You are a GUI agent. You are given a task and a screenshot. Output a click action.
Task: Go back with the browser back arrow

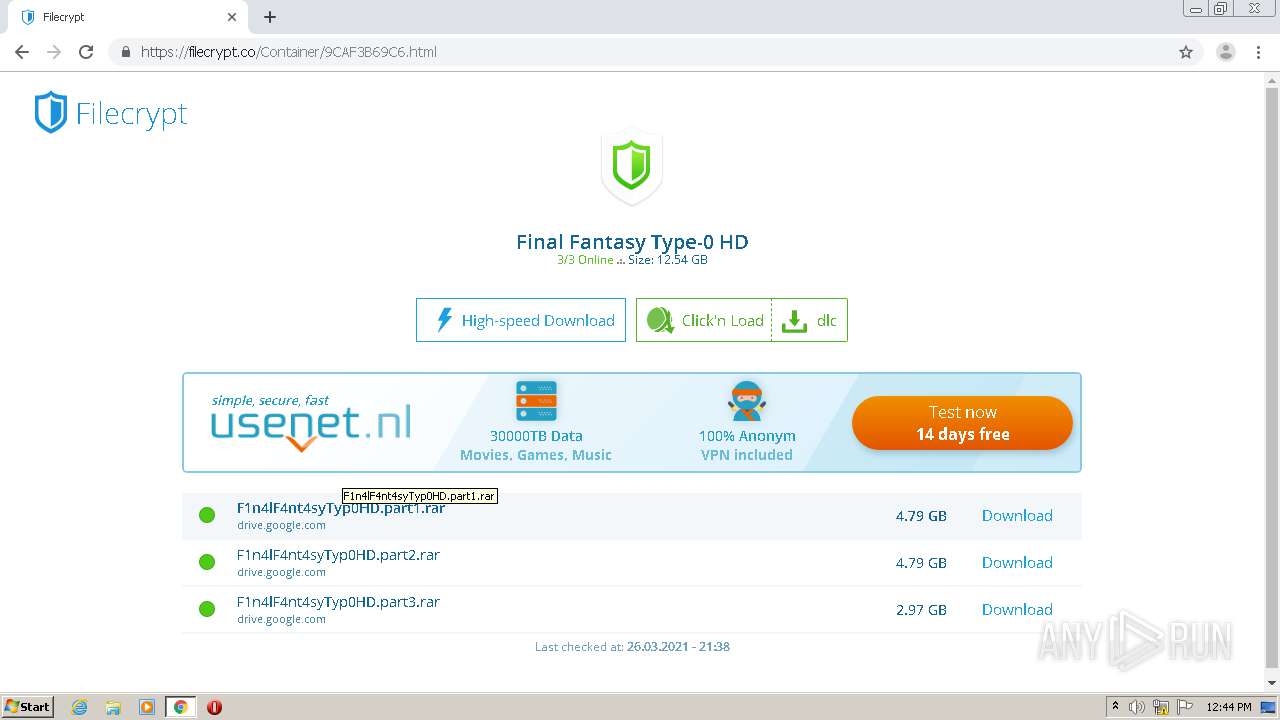click(22, 52)
